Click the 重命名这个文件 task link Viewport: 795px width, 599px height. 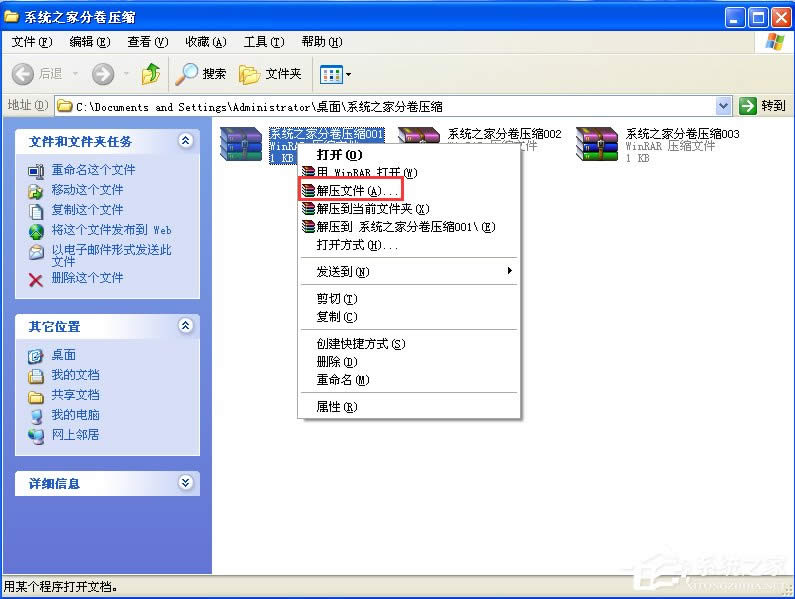[x=93, y=170]
